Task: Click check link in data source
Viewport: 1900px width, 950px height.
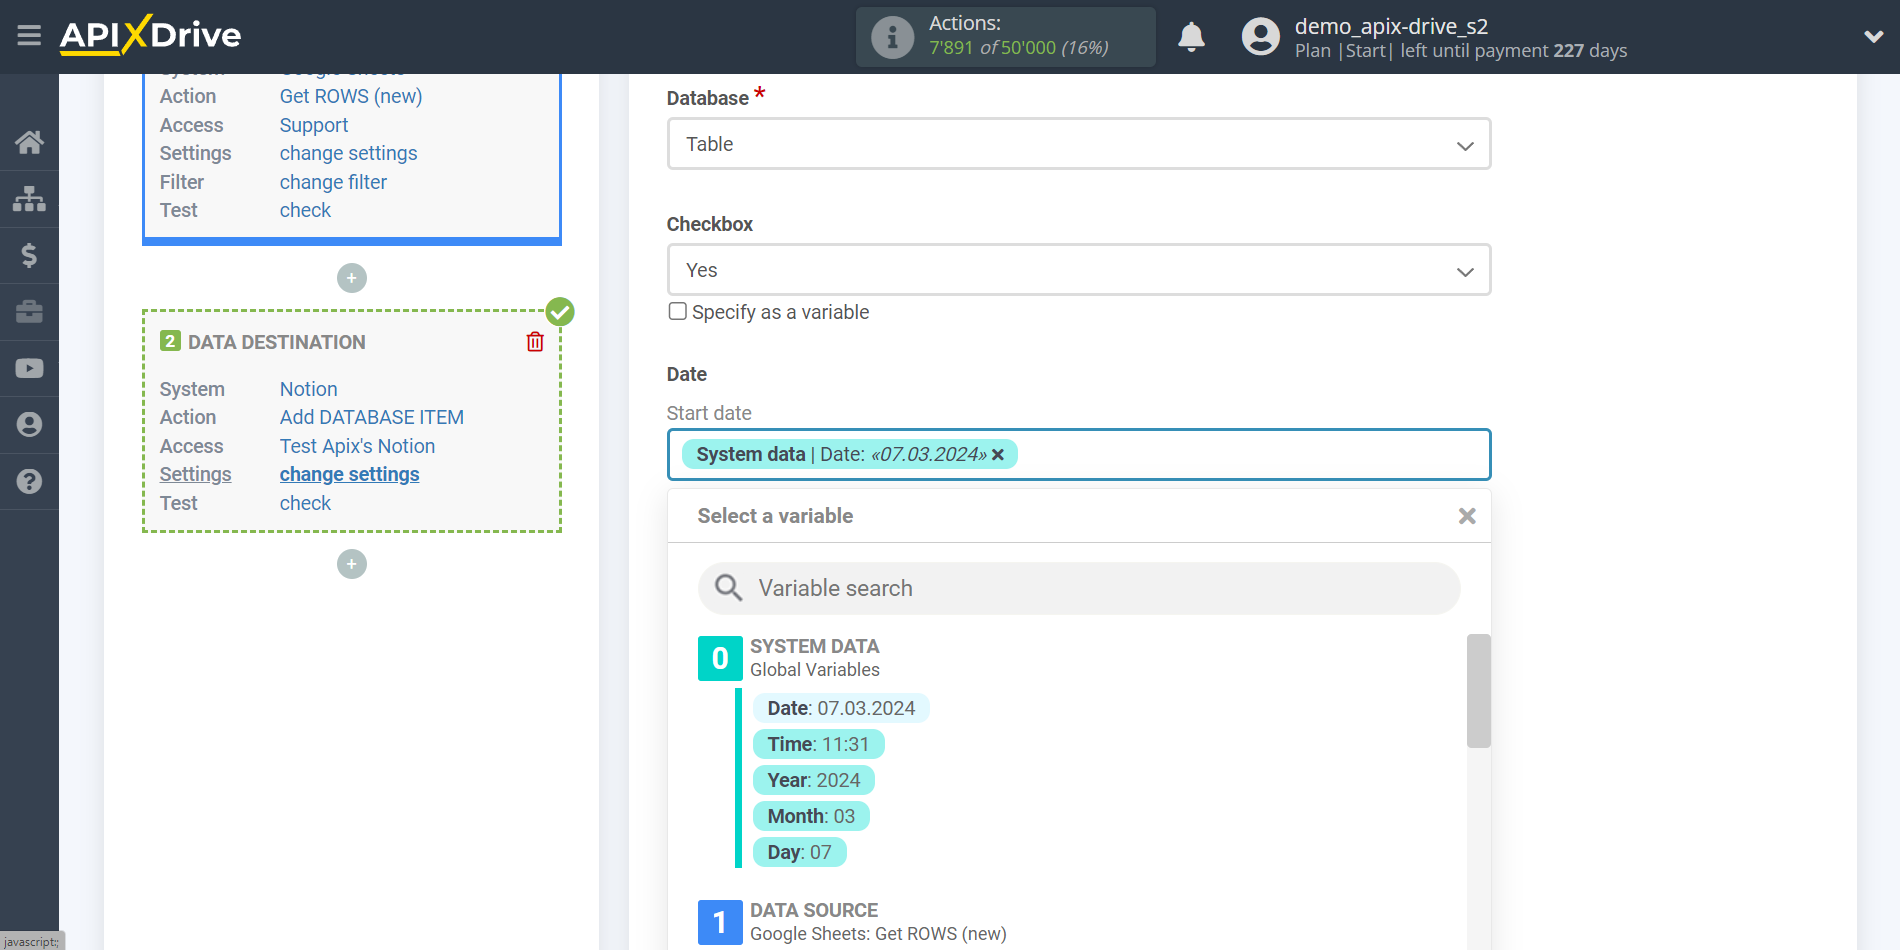Action: [305, 210]
